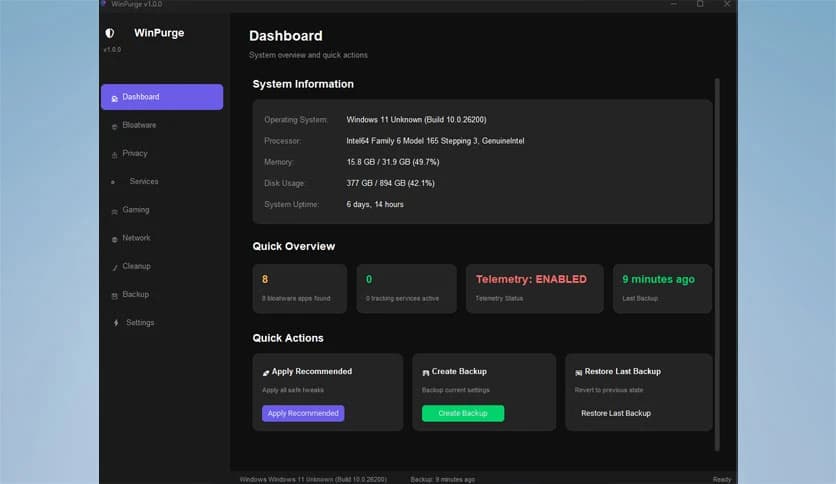This screenshot has width=836, height=484.
Task: Select the 0 tracking services active card
Action: point(406,288)
